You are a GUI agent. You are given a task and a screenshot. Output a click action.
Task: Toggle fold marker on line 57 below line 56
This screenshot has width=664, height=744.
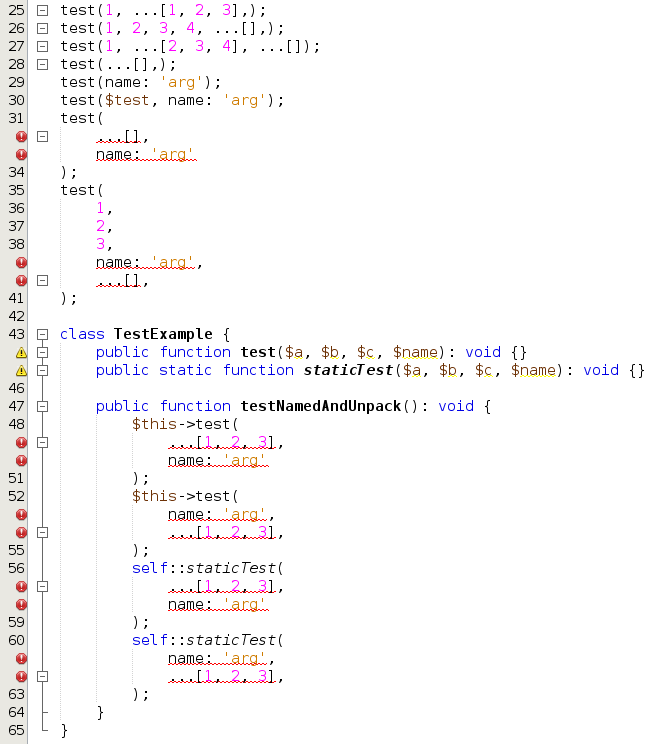(x=43, y=587)
